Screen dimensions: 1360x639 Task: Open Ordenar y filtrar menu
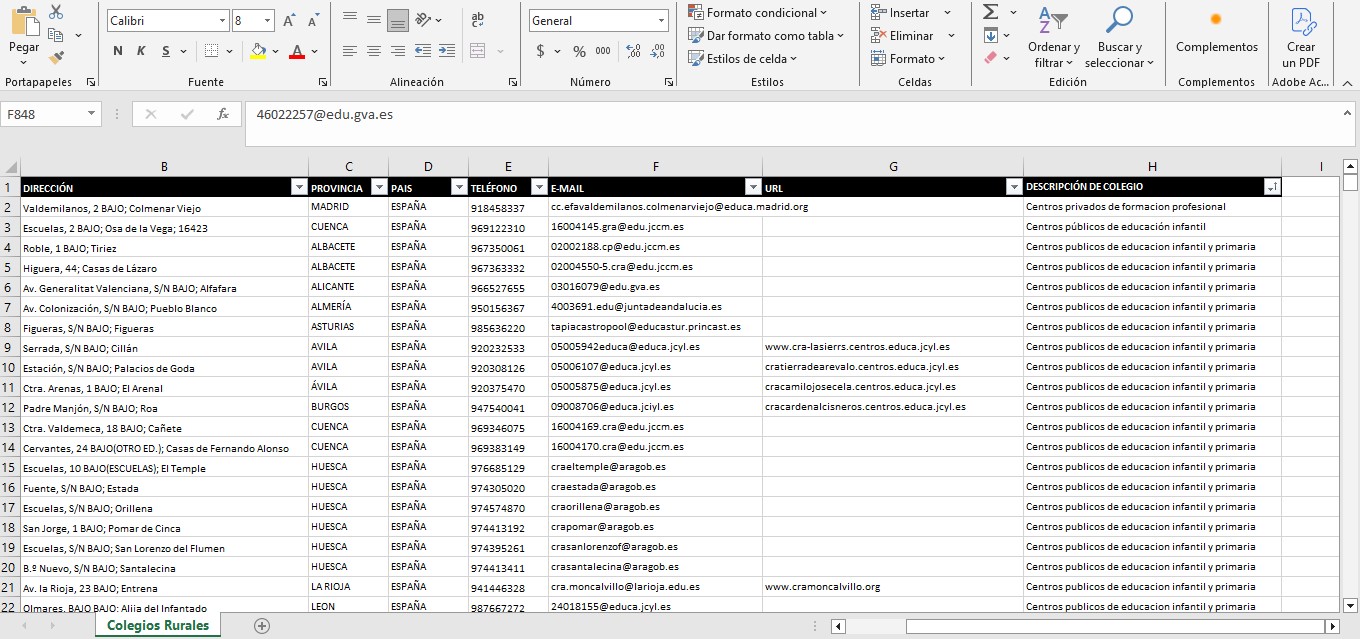click(x=1053, y=38)
